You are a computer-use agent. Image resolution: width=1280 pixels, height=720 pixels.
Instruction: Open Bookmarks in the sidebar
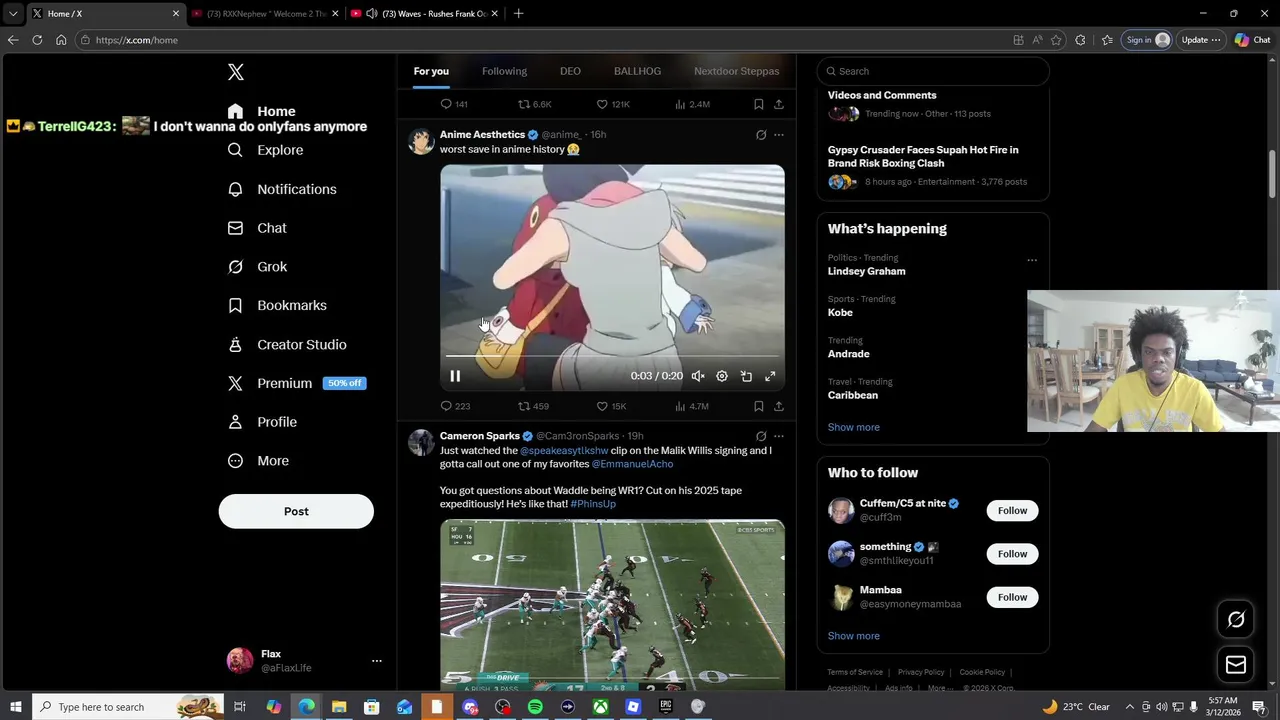277,305
